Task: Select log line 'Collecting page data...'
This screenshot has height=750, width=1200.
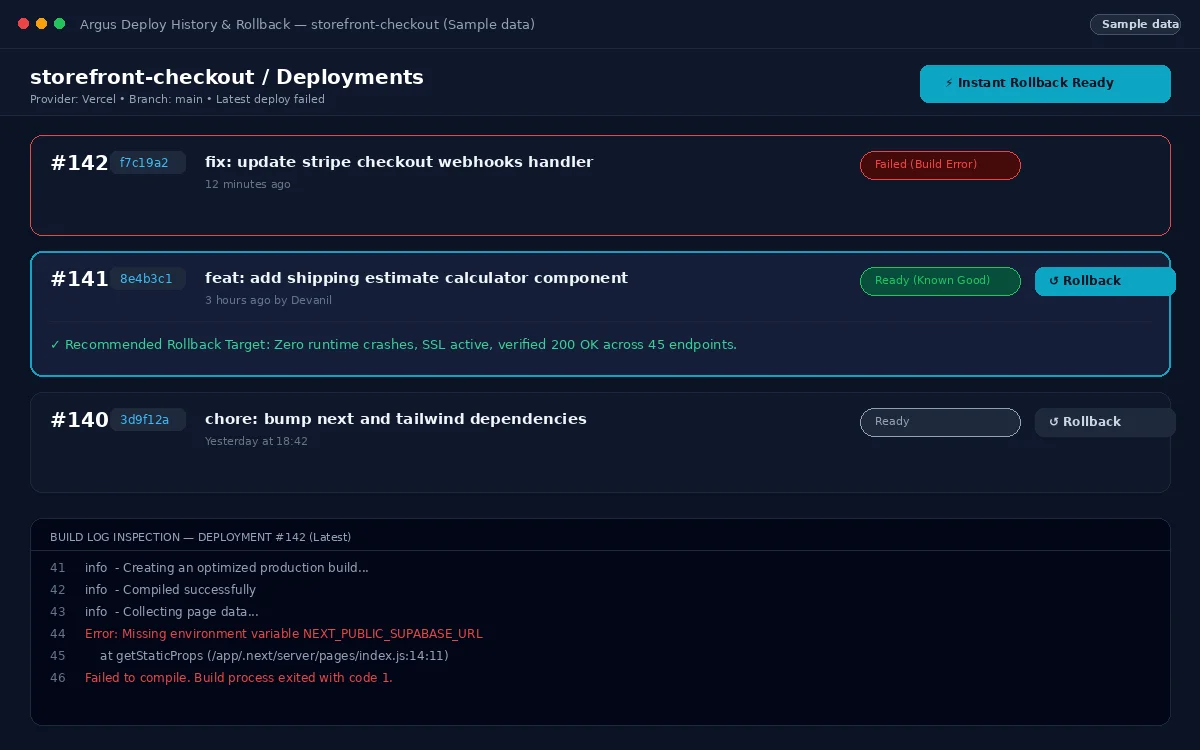Action: pyautogui.click(x=172, y=612)
